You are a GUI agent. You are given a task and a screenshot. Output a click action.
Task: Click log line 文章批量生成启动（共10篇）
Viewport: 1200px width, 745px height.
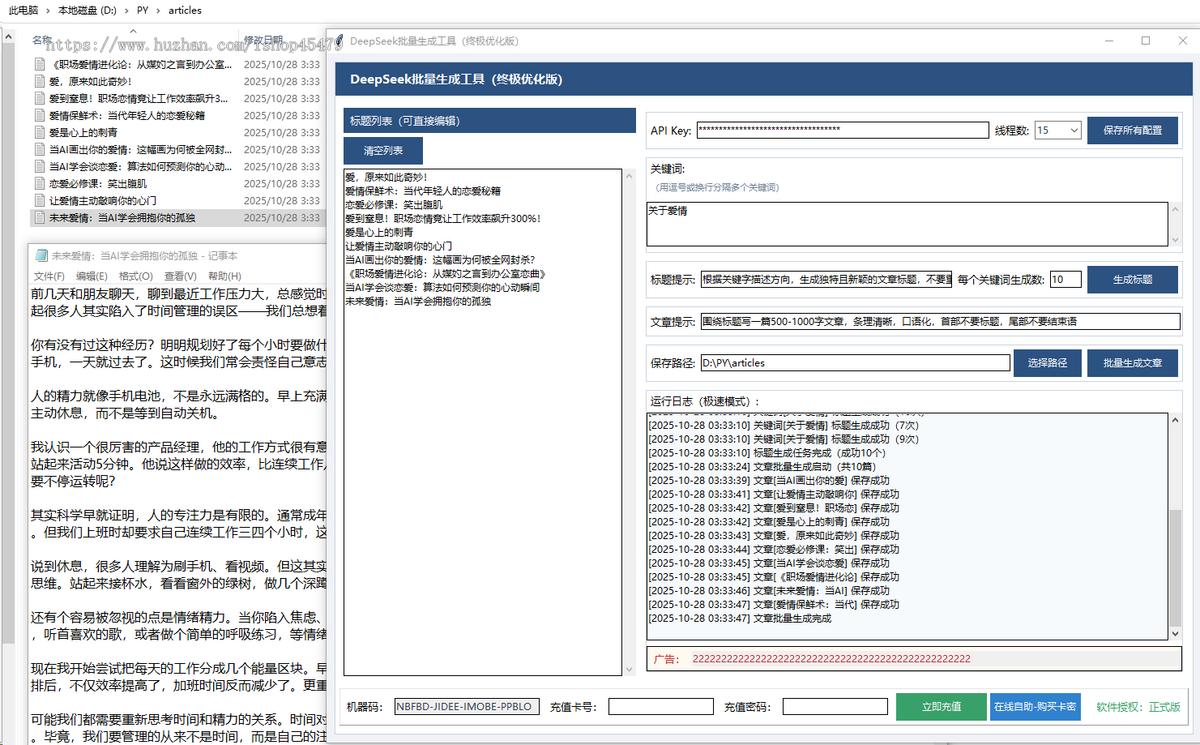[762, 466]
